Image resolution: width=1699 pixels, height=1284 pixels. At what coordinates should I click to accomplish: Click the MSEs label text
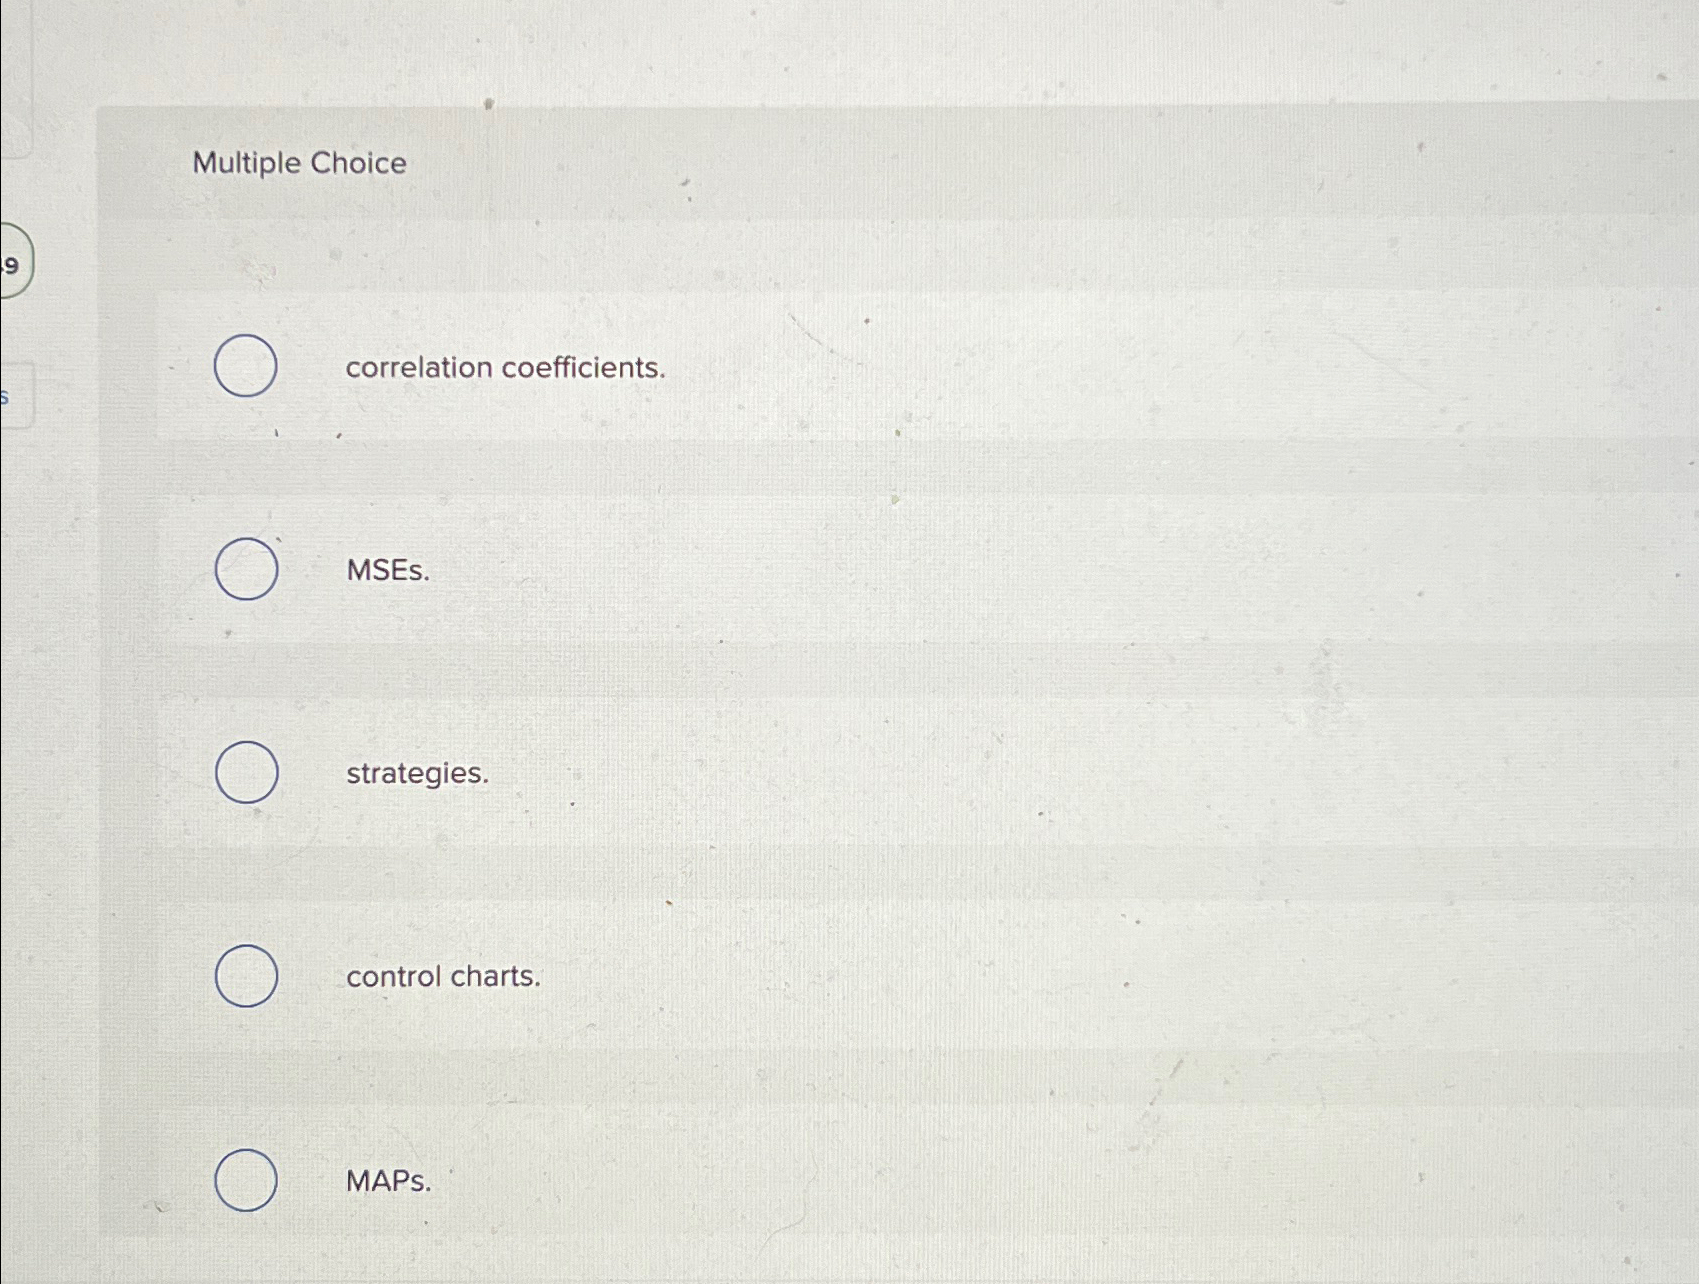388,571
